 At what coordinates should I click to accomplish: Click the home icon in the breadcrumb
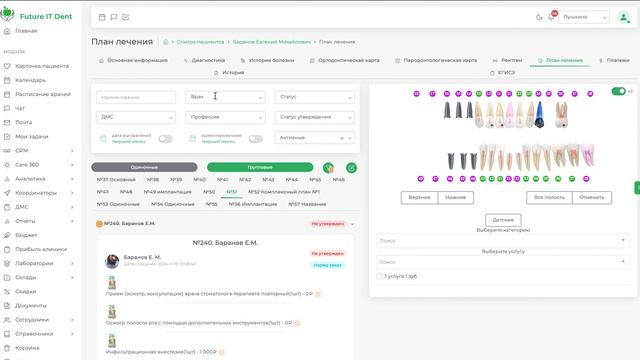pyautogui.click(x=166, y=42)
